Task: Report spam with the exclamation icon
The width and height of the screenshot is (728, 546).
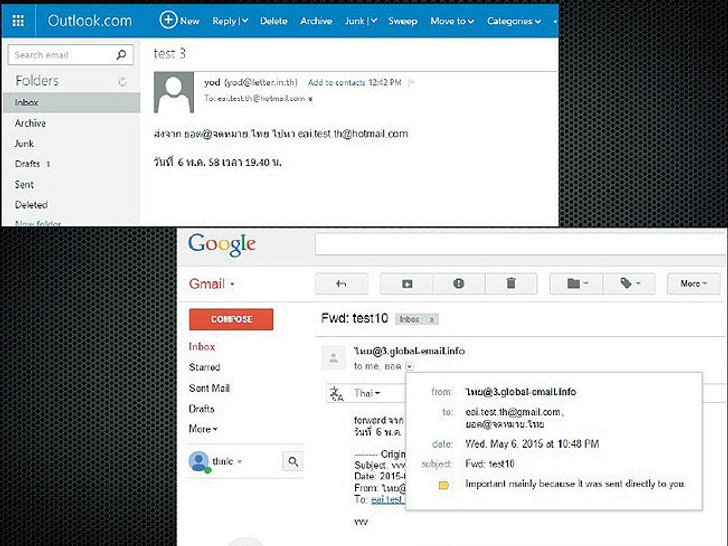Action: tap(459, 284)
